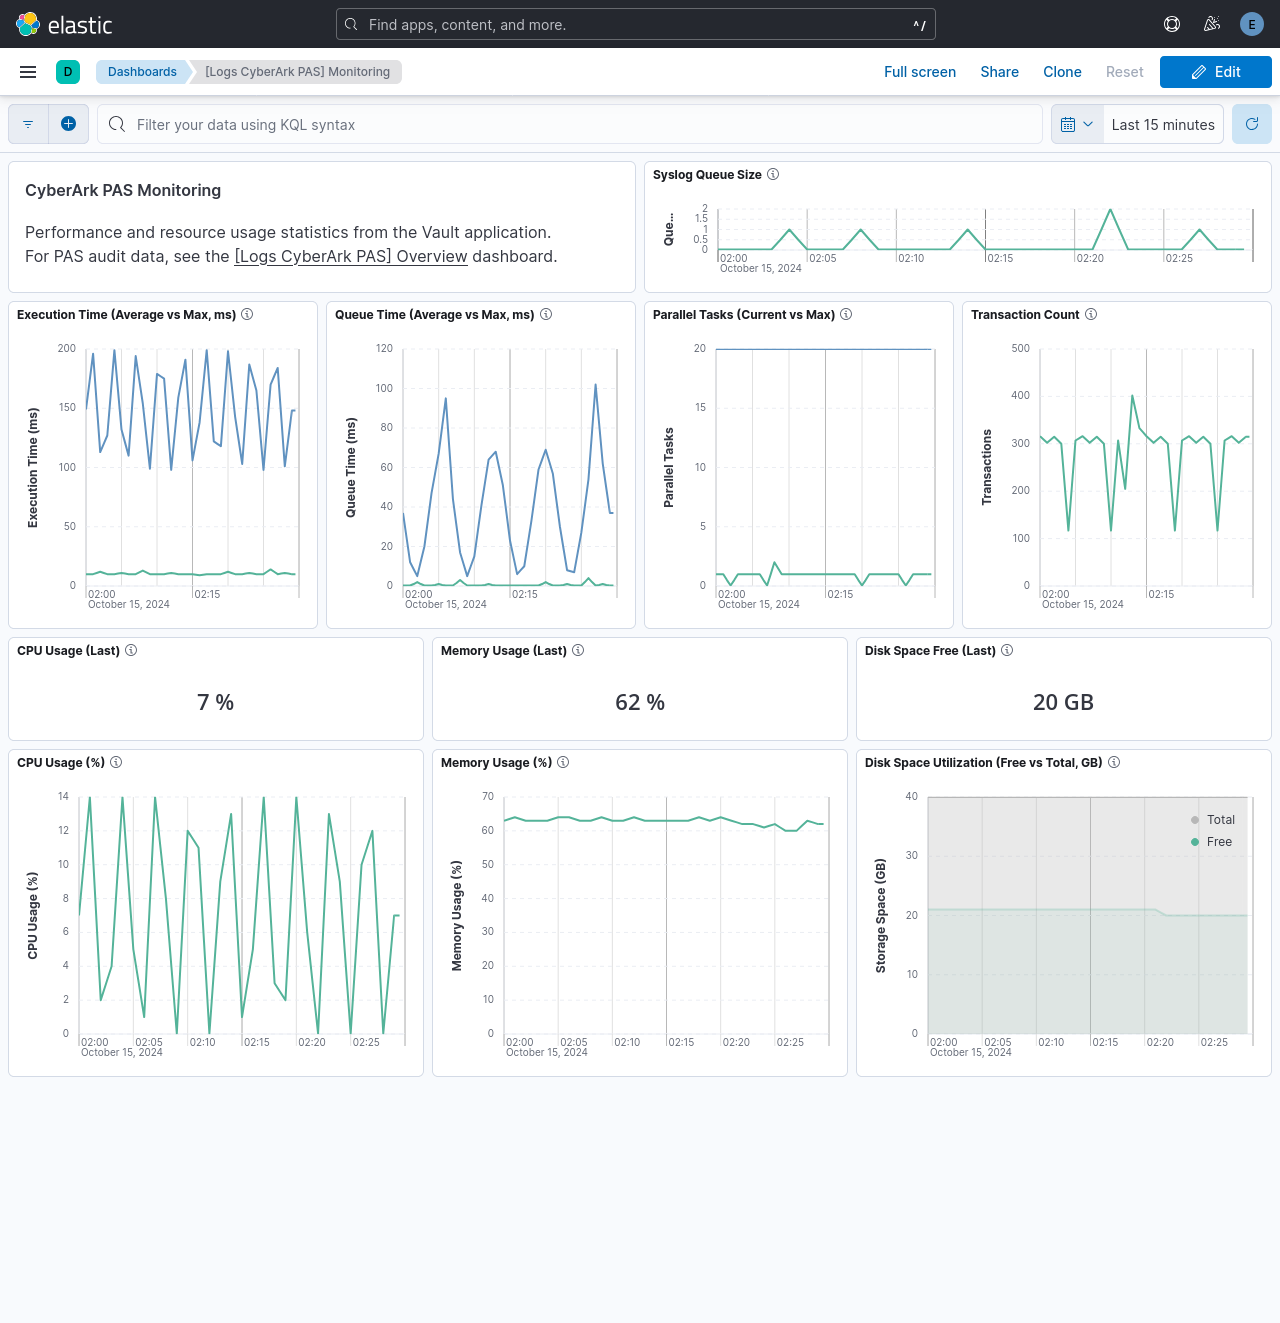Open the filter options icon in the filter bar
1280x1323 pixels.
click(27, 123)
